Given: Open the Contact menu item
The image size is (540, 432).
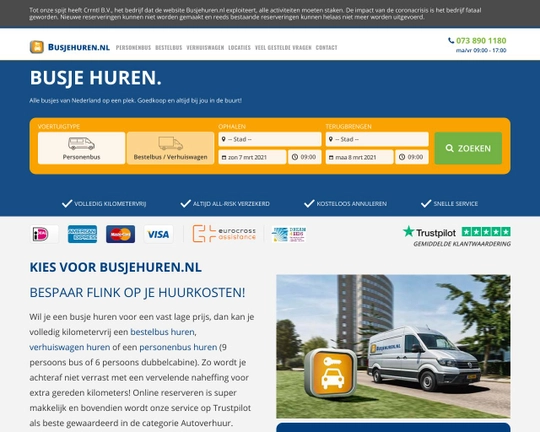Looking at the screenshot, I should pos(326,48).
